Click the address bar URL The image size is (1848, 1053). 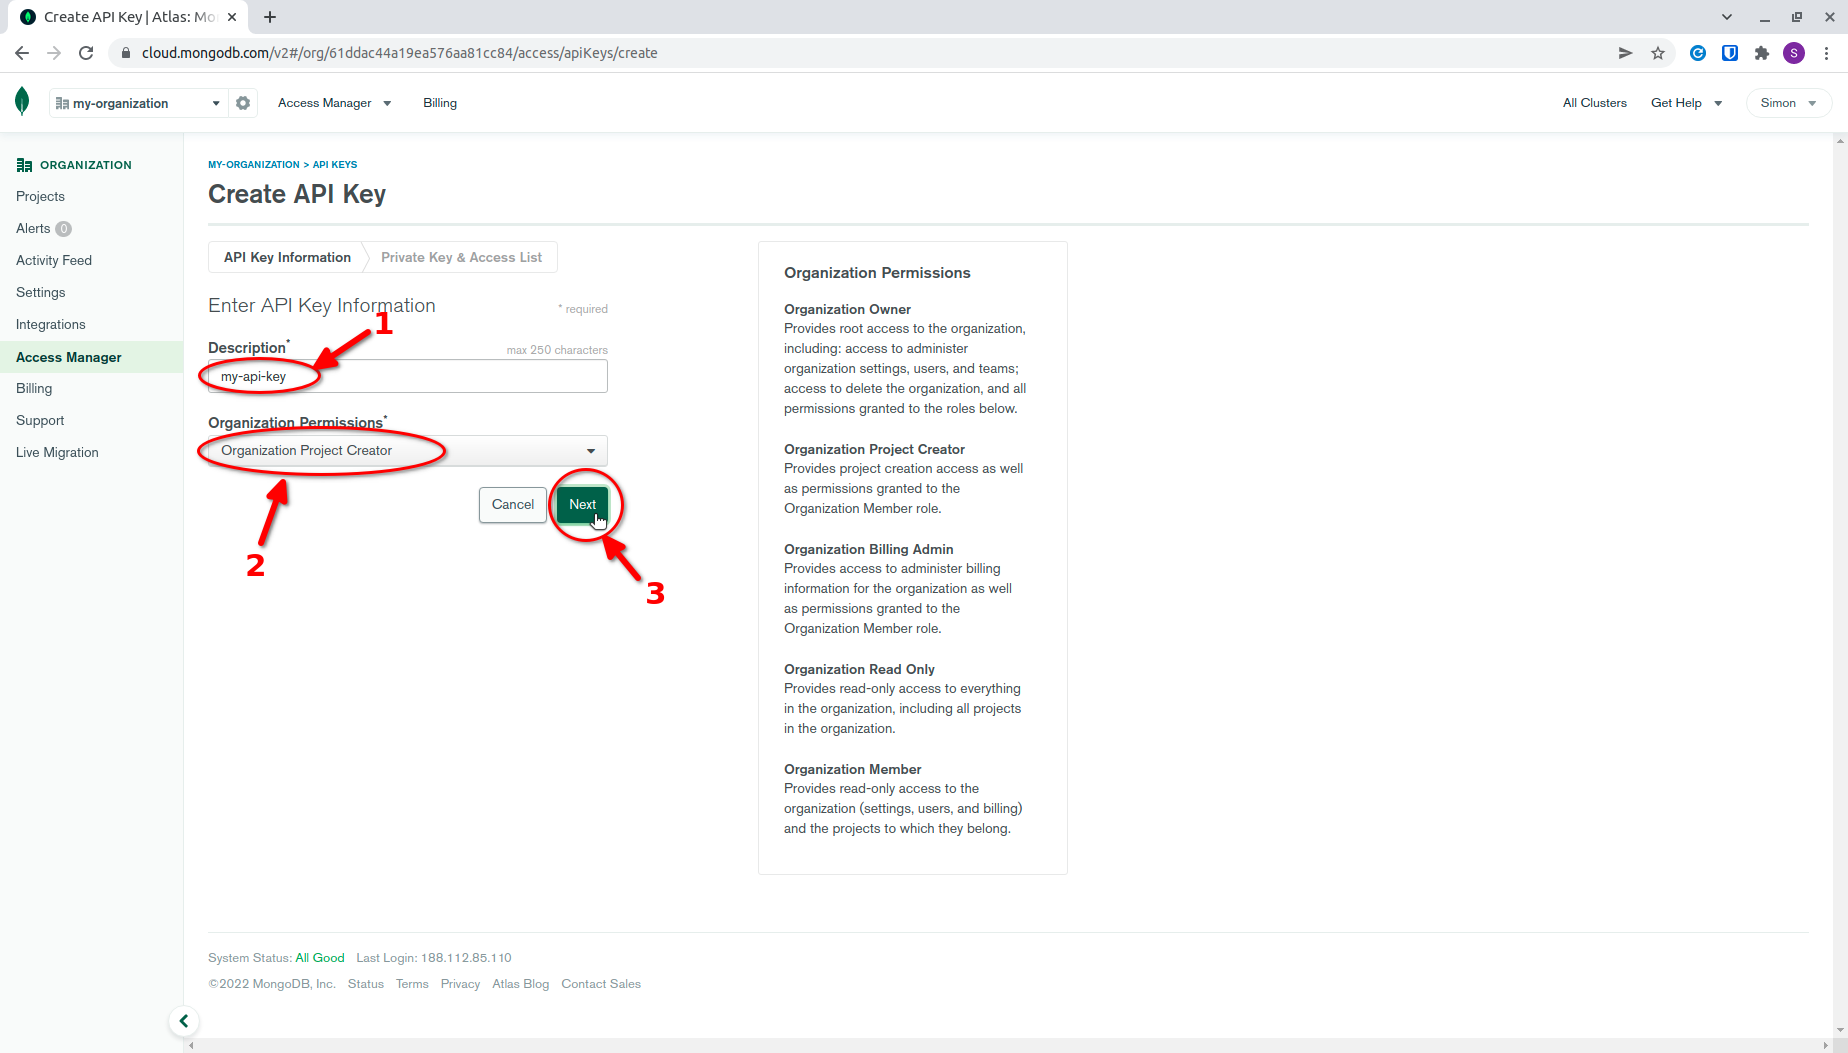(x=400, y=53)
